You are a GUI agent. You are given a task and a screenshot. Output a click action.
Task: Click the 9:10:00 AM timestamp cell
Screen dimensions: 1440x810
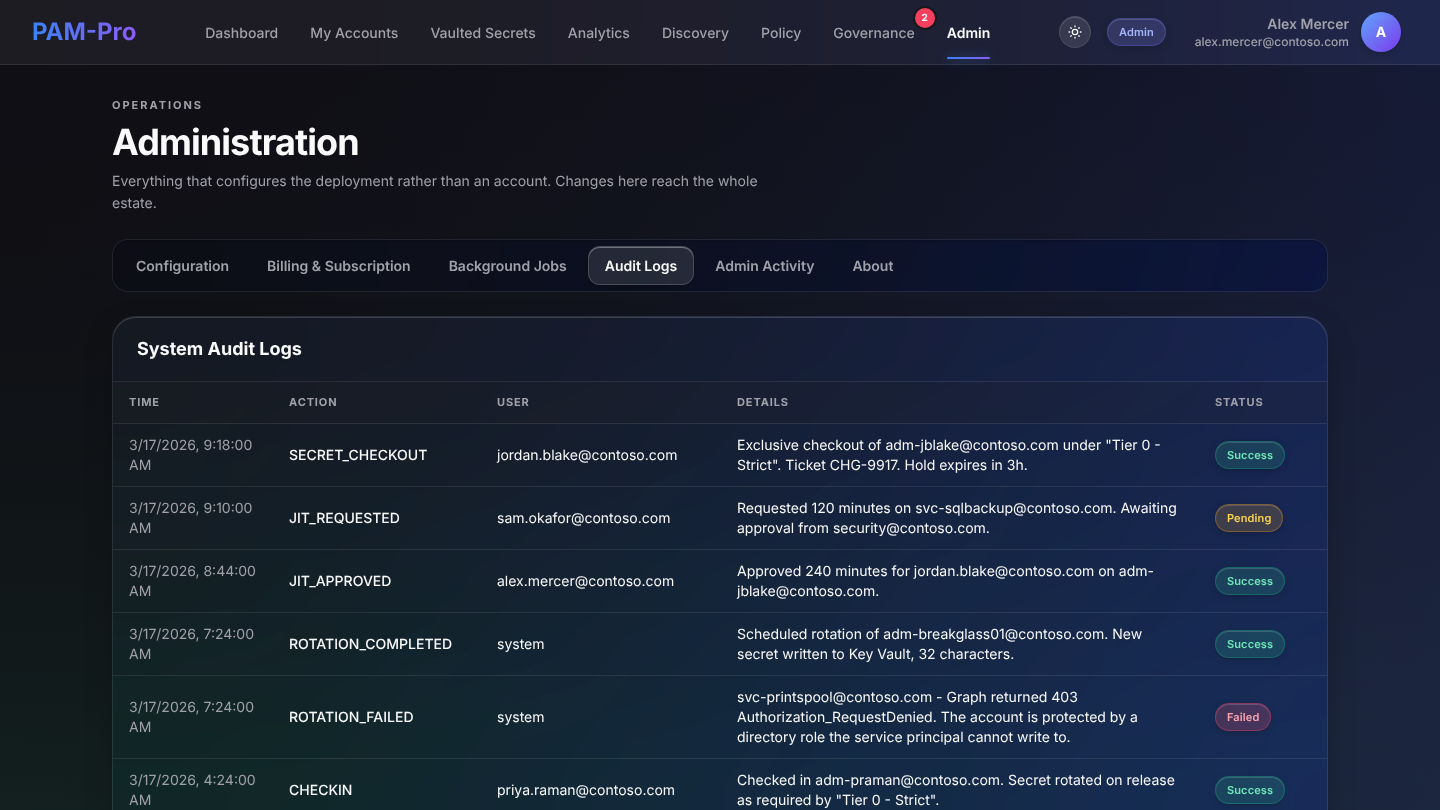[191, 518]
